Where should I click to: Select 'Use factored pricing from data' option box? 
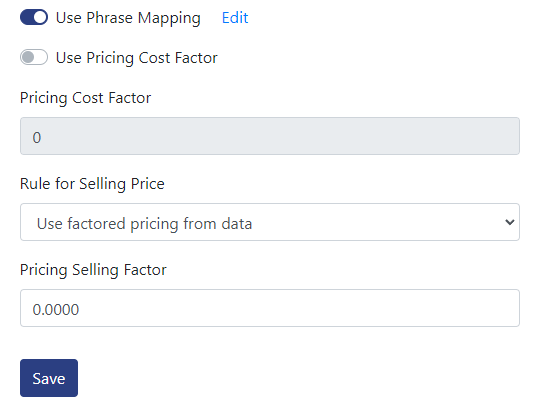270,222
